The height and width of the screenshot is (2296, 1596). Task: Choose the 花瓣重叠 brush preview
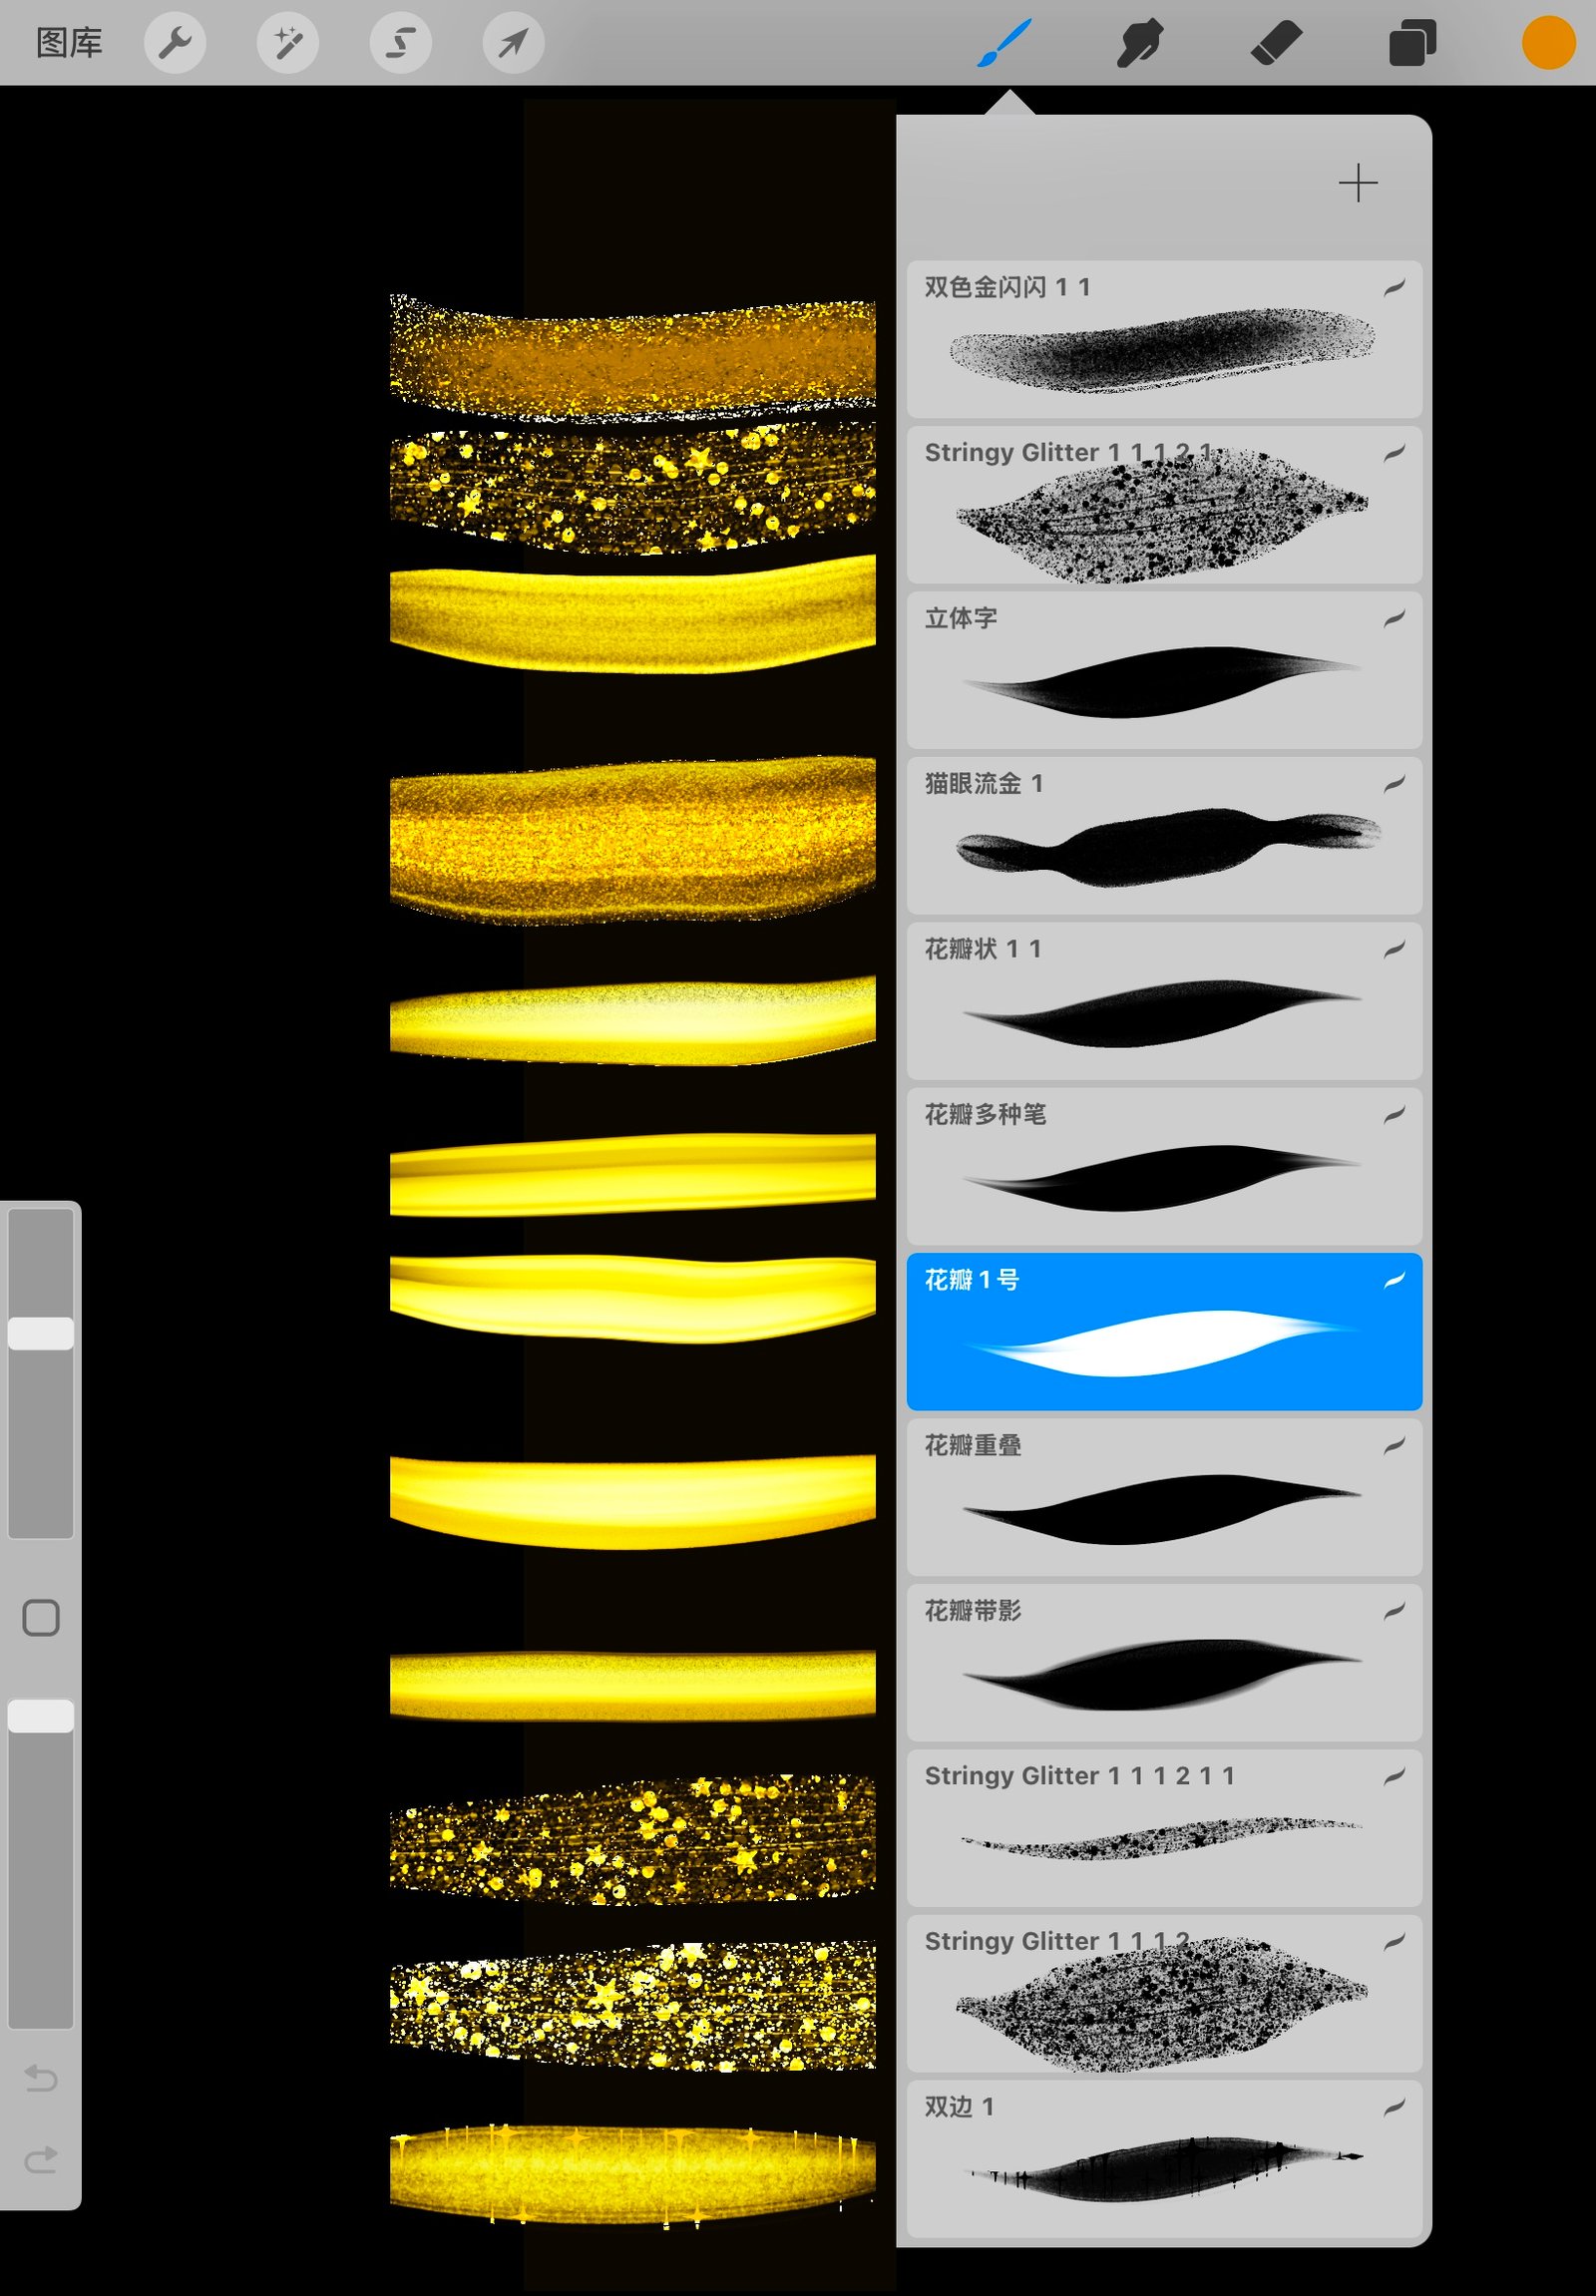click(1164, 1497)
